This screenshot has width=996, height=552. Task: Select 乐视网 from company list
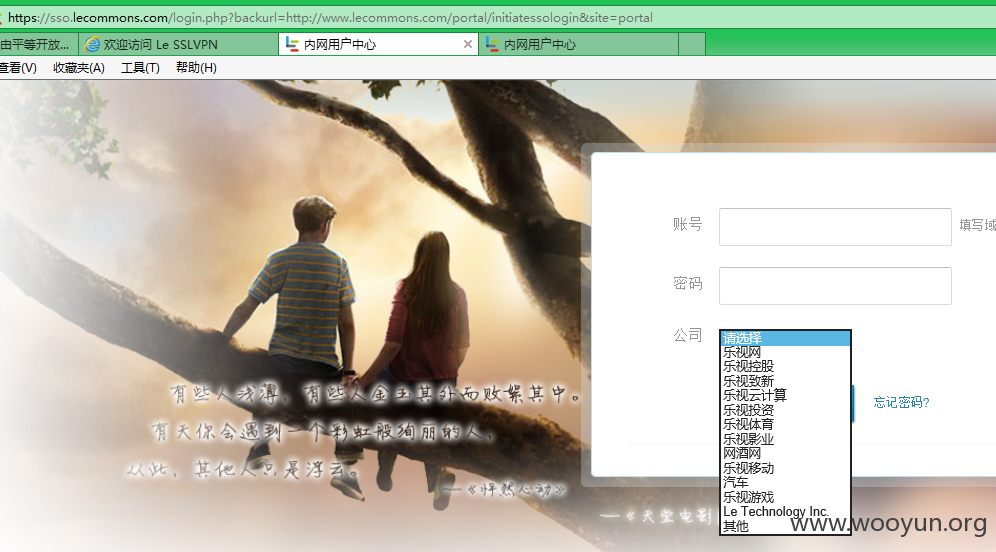(786, 352)
